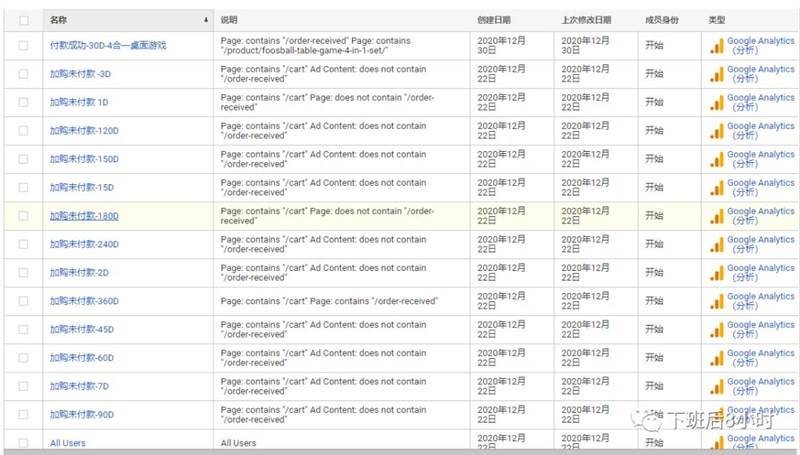Click Analytics icon in 加购未付款-7D row
The height and width of the screenshot is (455, 800).
click(x=717, y=387)
